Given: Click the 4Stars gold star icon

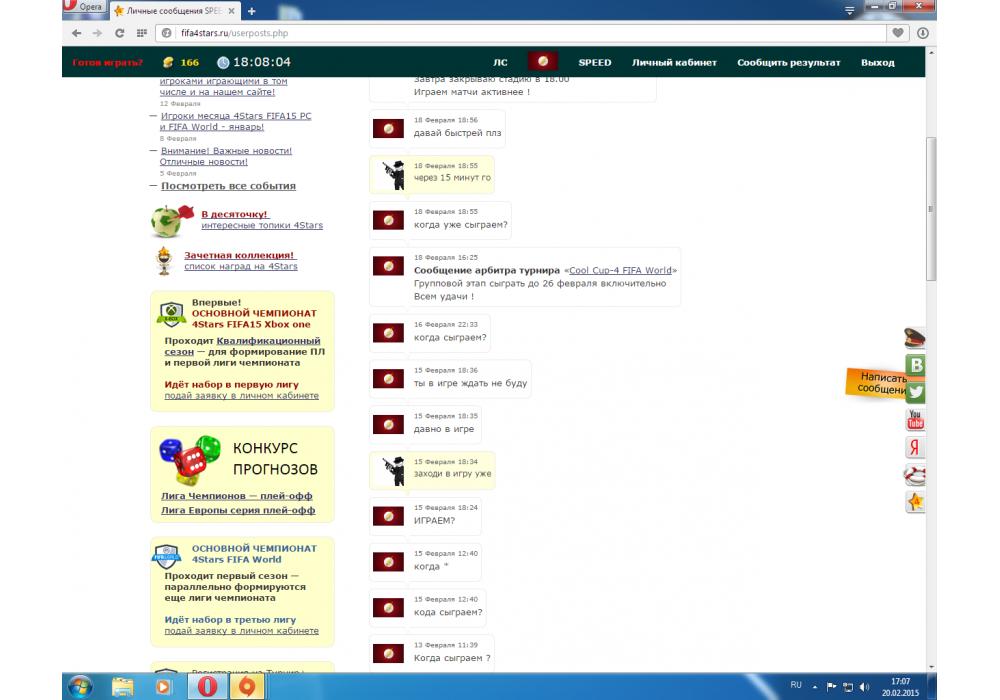Looking at the screenshot, I should [x=915, y=502].
